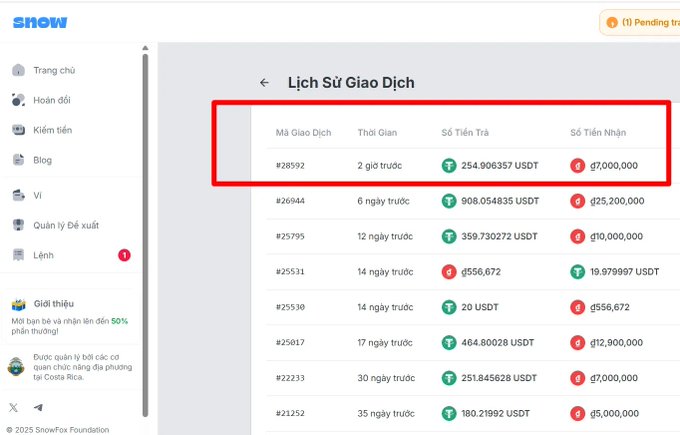Open transaction #21252
Screen dimensions: 680x435
pos(291,412)
